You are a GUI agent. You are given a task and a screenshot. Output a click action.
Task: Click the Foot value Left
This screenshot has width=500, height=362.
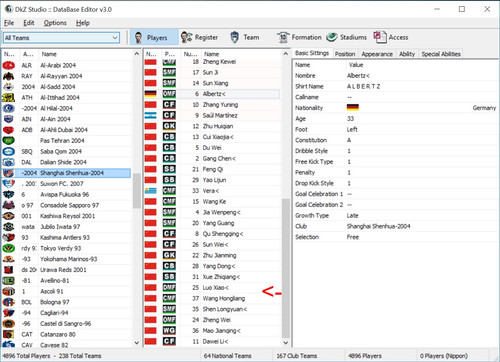(352, 129)
